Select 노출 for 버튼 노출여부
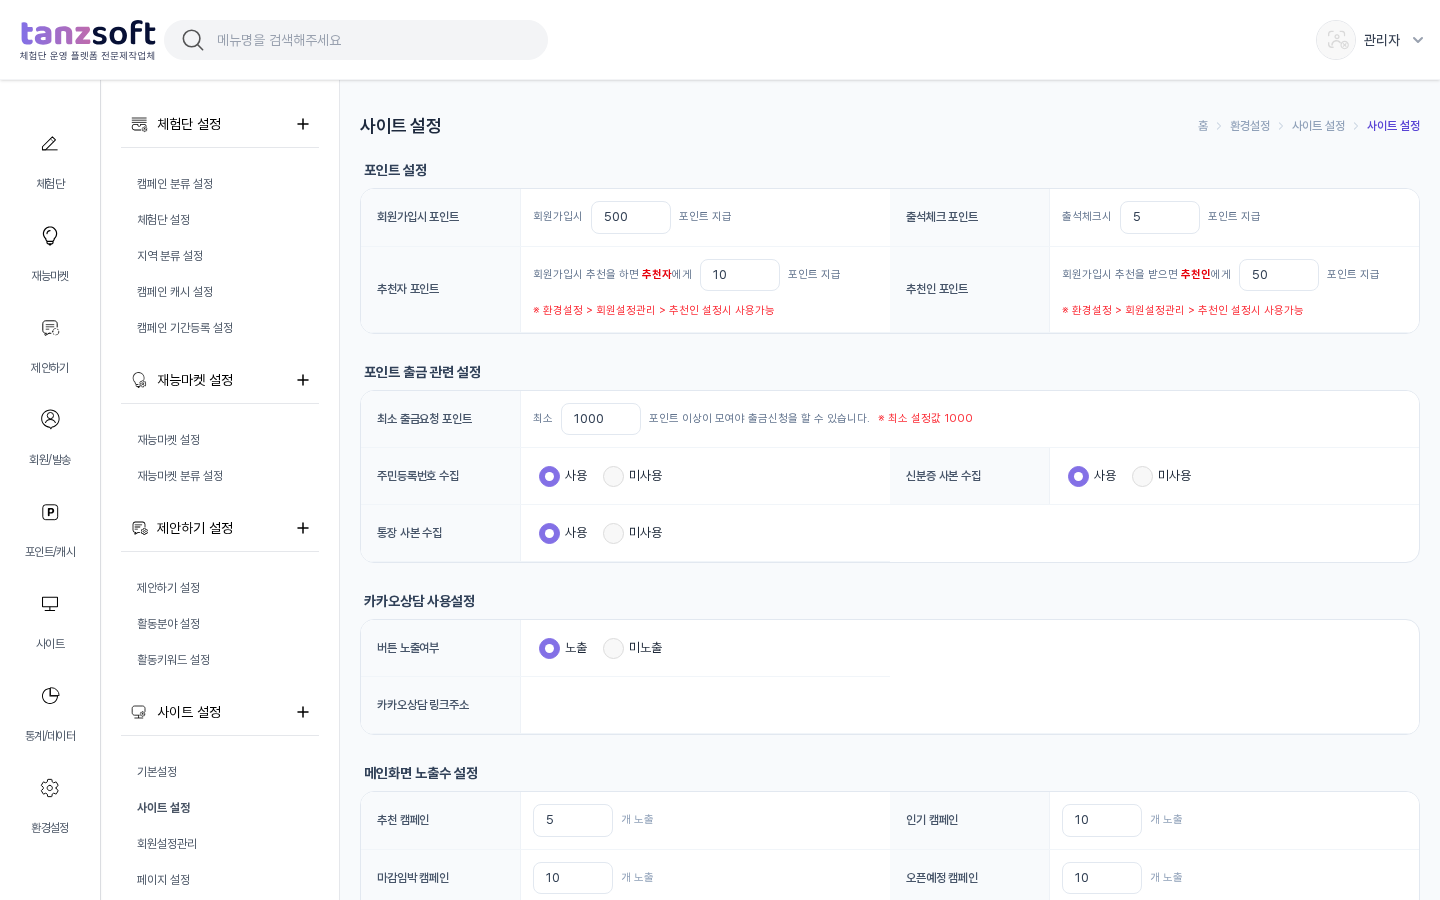 549,648
